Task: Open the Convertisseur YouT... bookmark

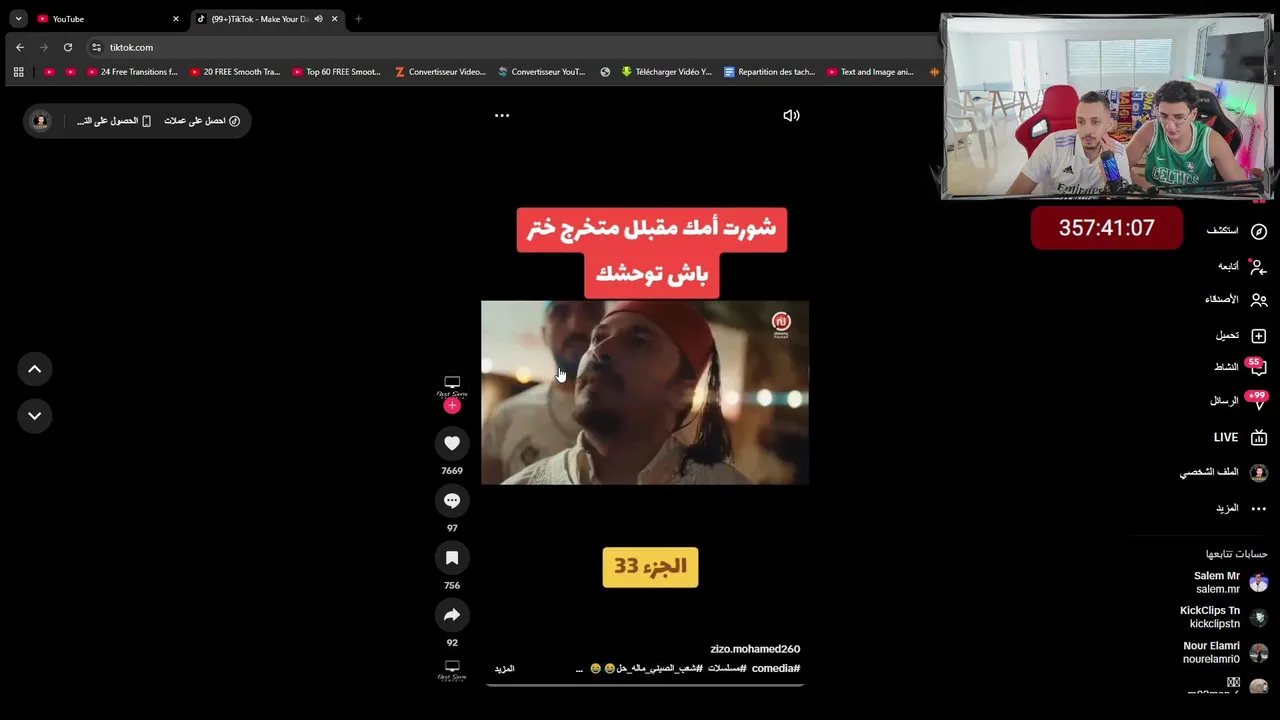Action: click(542, 72)
